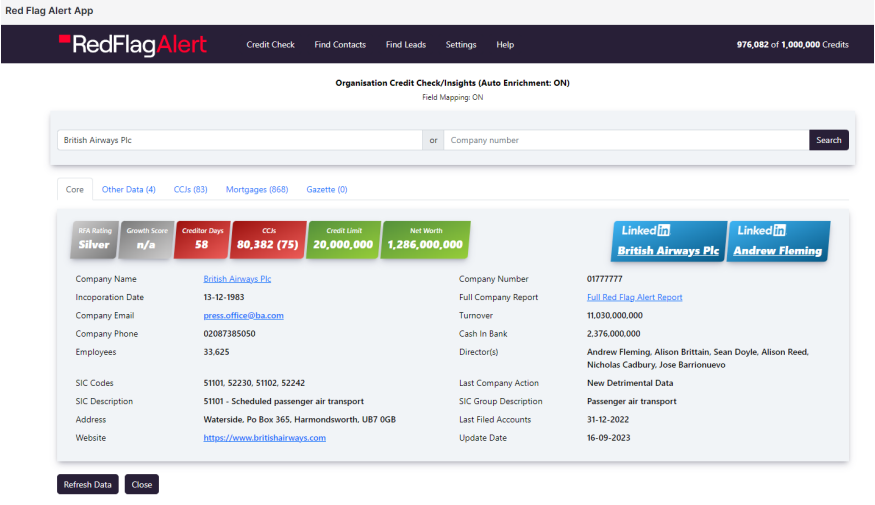Select the turnover value 11,030,000,000

point(614,316)
